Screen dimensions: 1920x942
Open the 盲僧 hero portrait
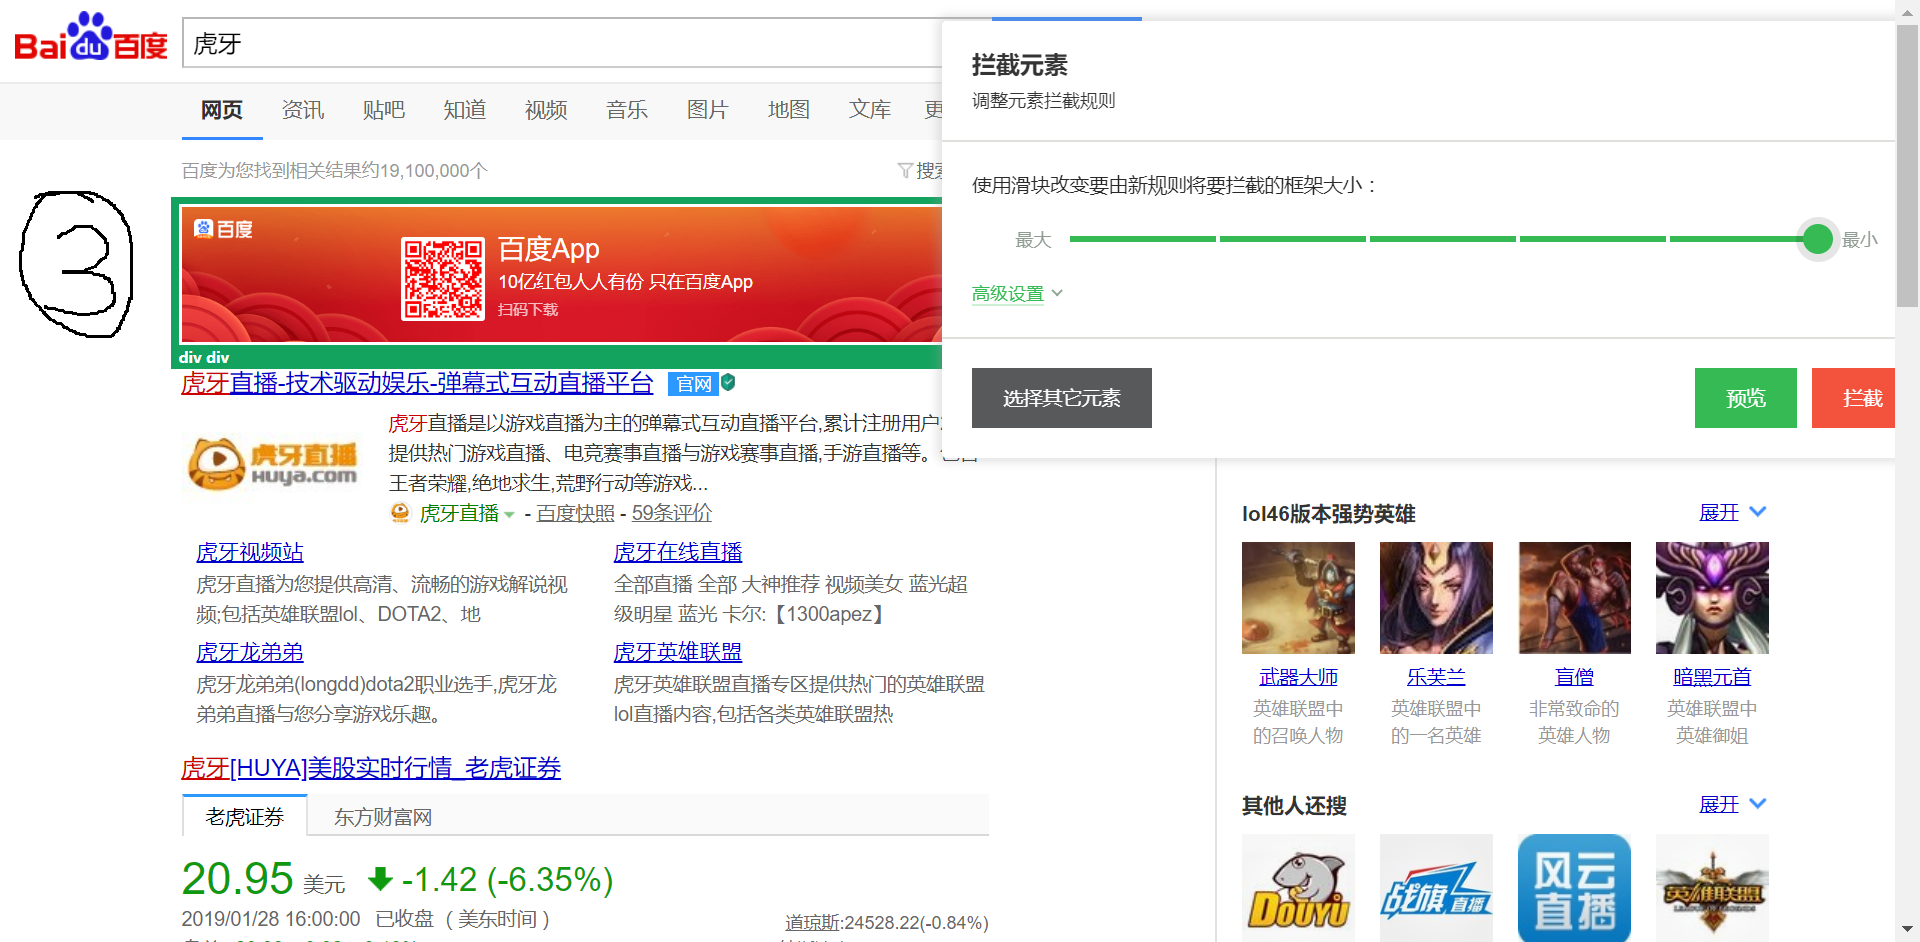coord(1574,598)
